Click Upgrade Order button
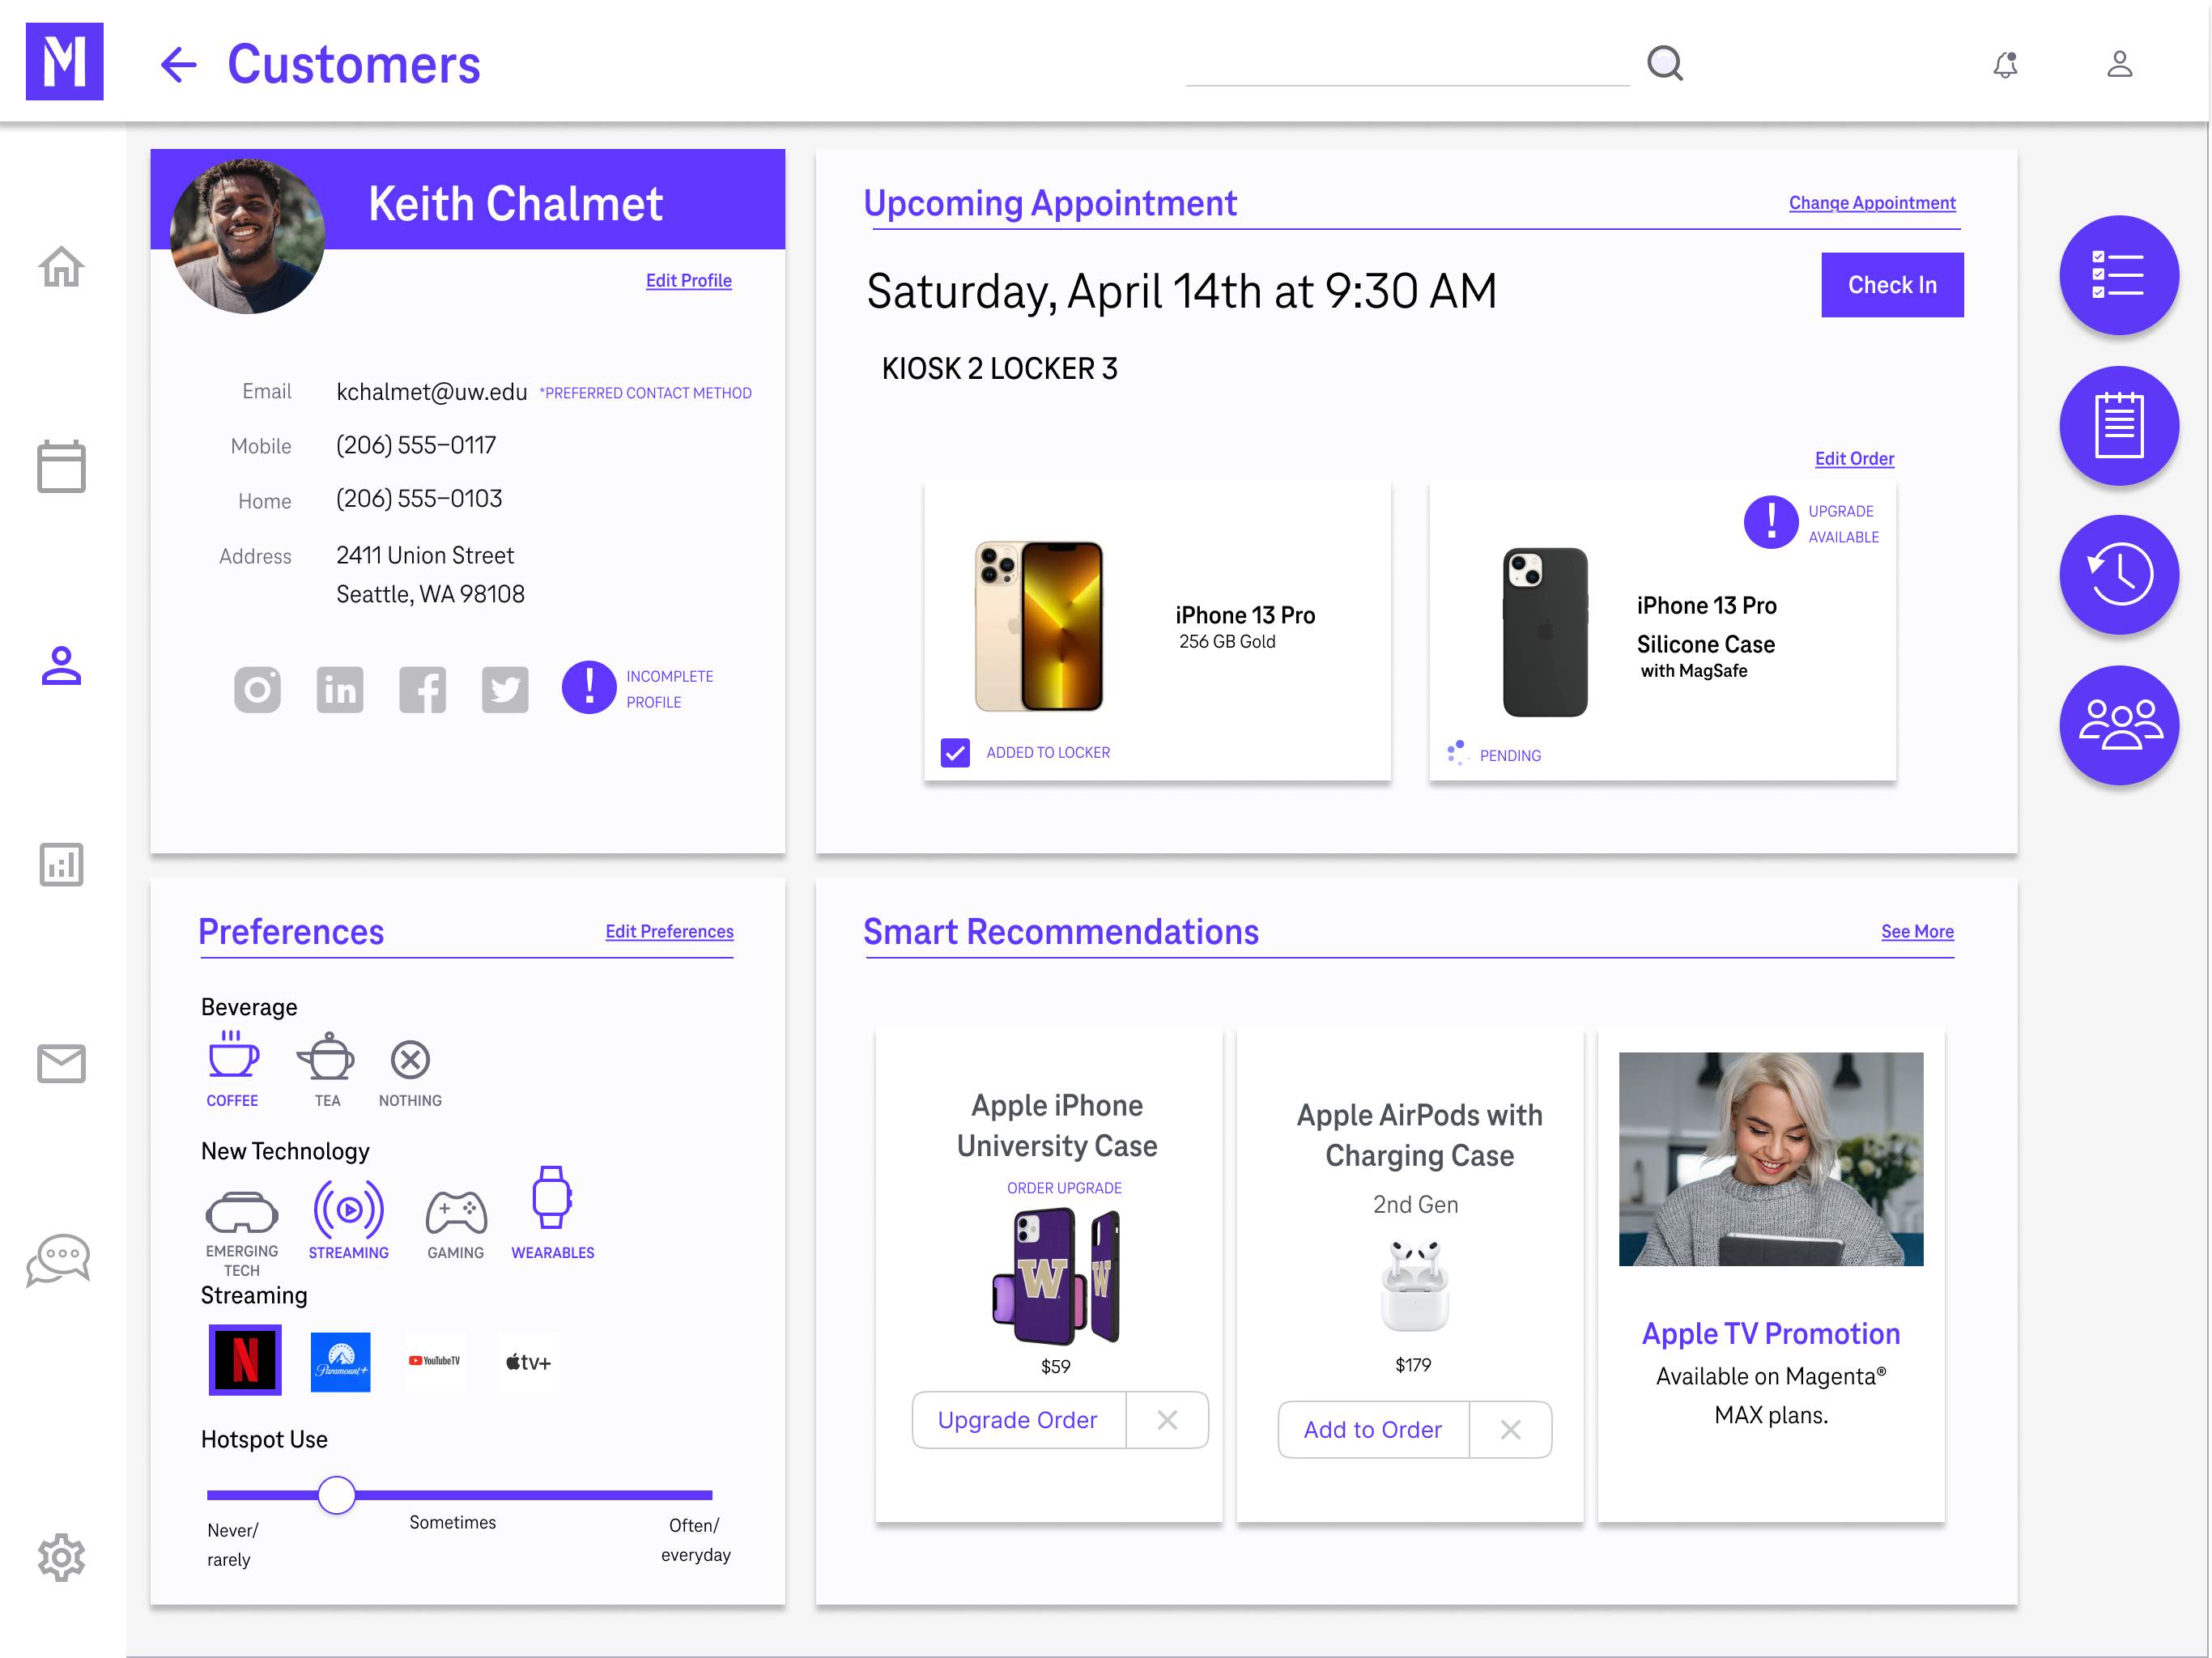2212x1658 pixels. [1018, 1419]
